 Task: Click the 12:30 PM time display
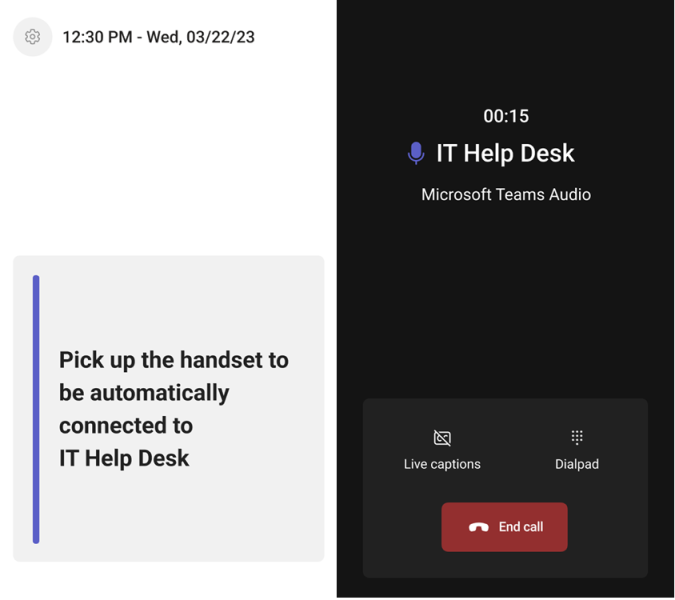(x=97, y=37)
